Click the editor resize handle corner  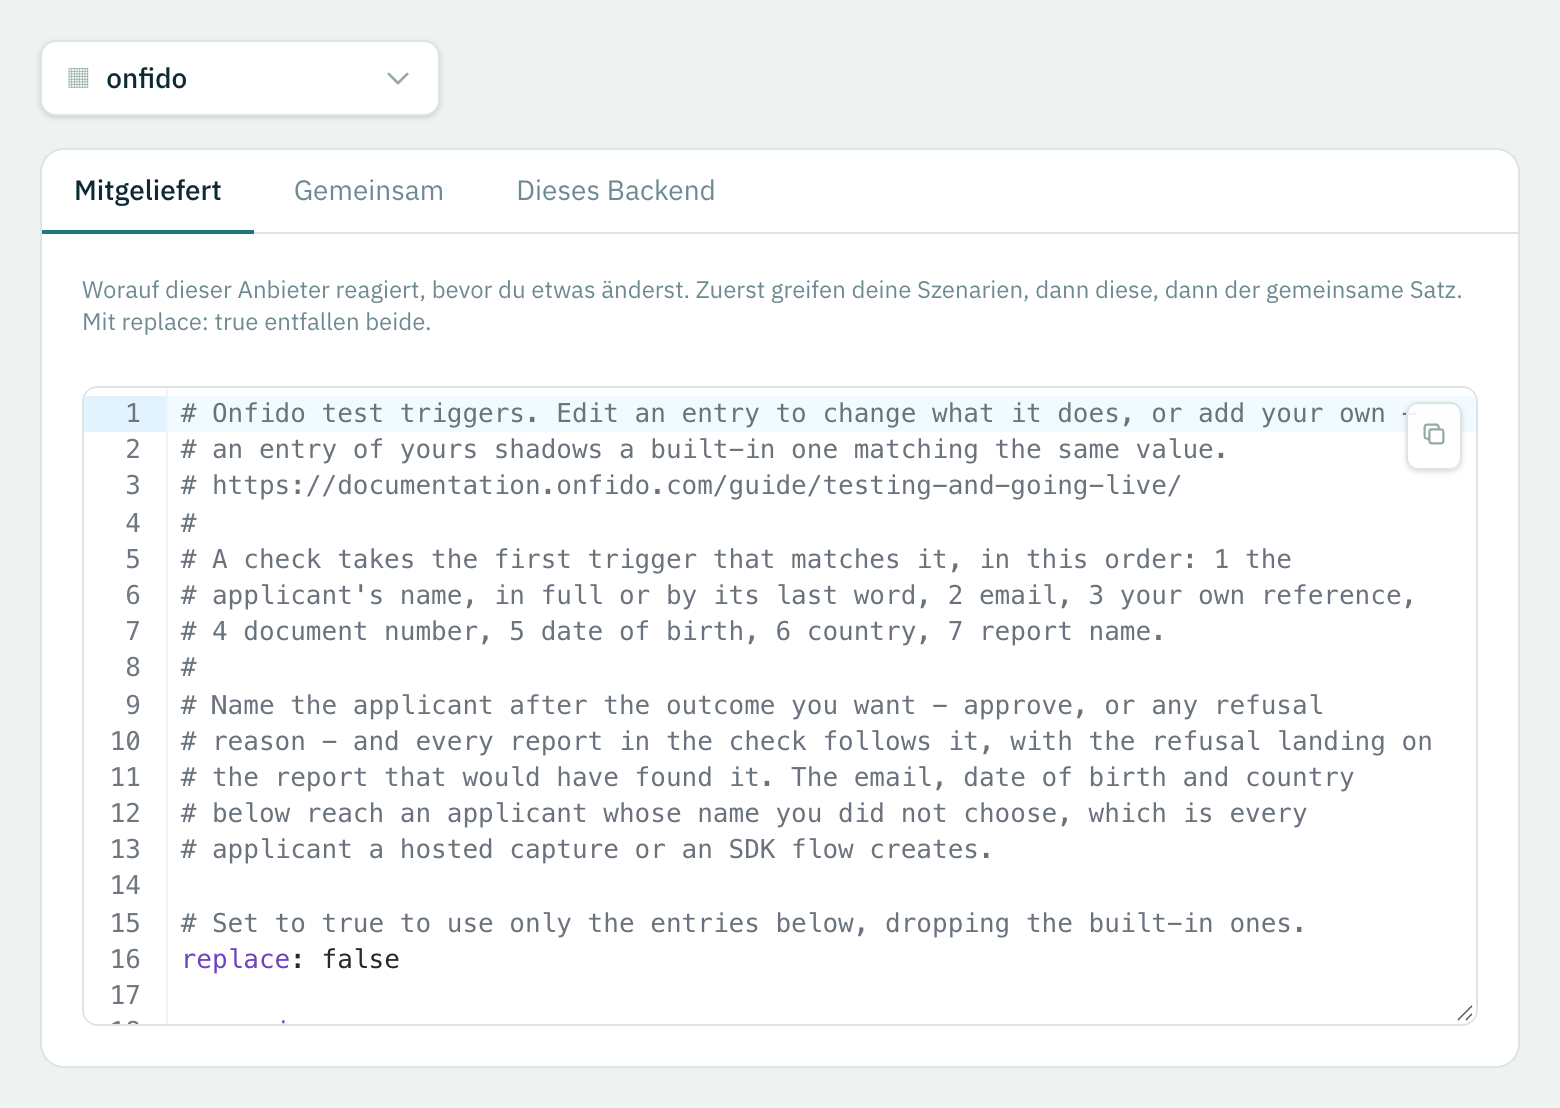click(1464, 1013)
